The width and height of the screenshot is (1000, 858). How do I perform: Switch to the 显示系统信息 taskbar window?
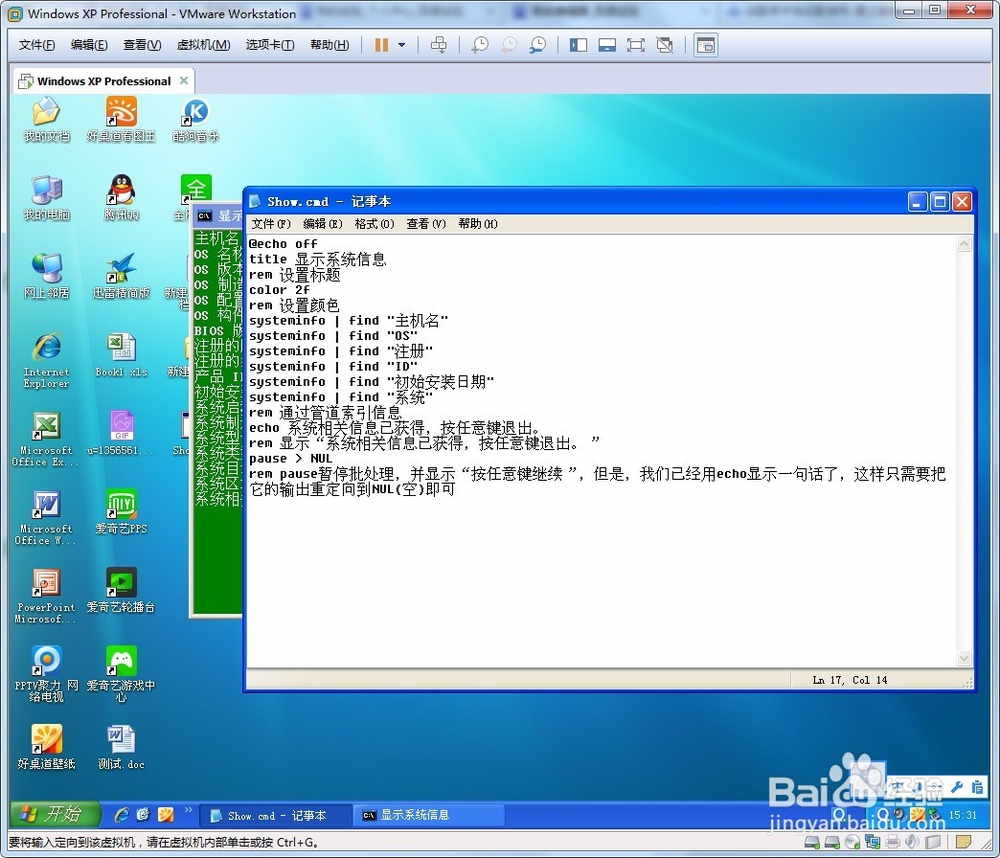[x=428, y=814]
